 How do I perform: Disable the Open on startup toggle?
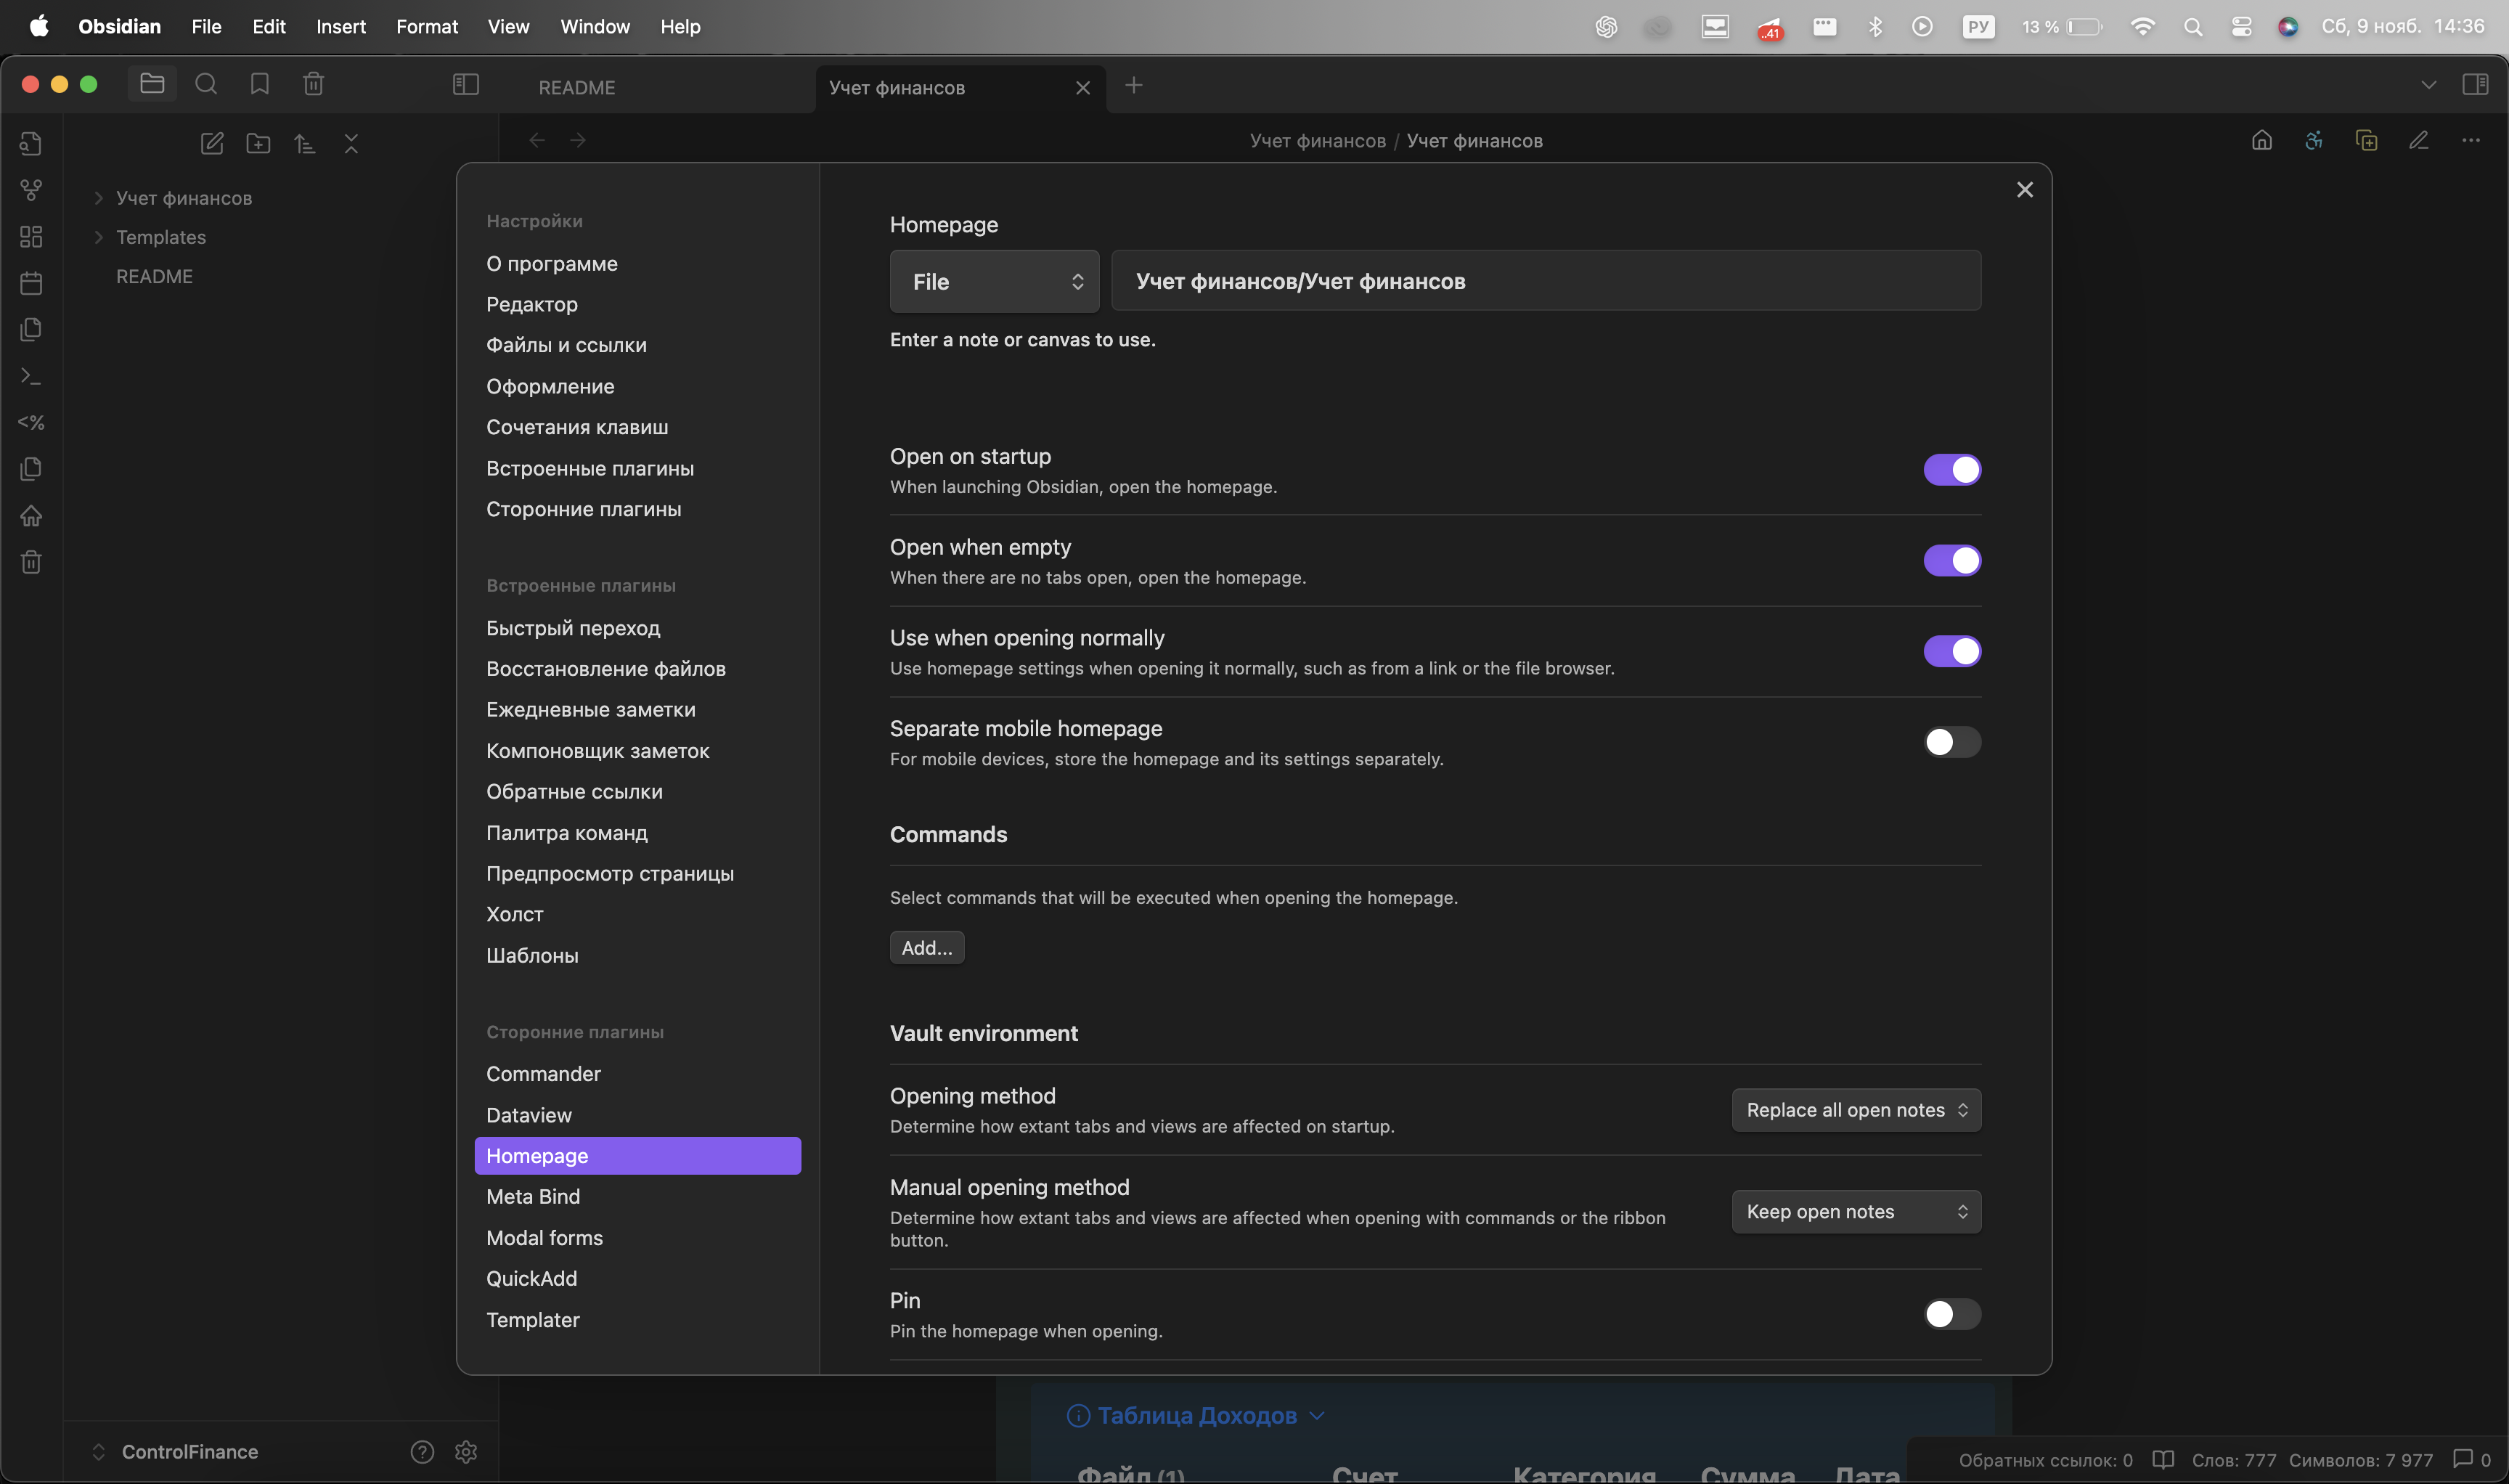(x=1951, y=470)
